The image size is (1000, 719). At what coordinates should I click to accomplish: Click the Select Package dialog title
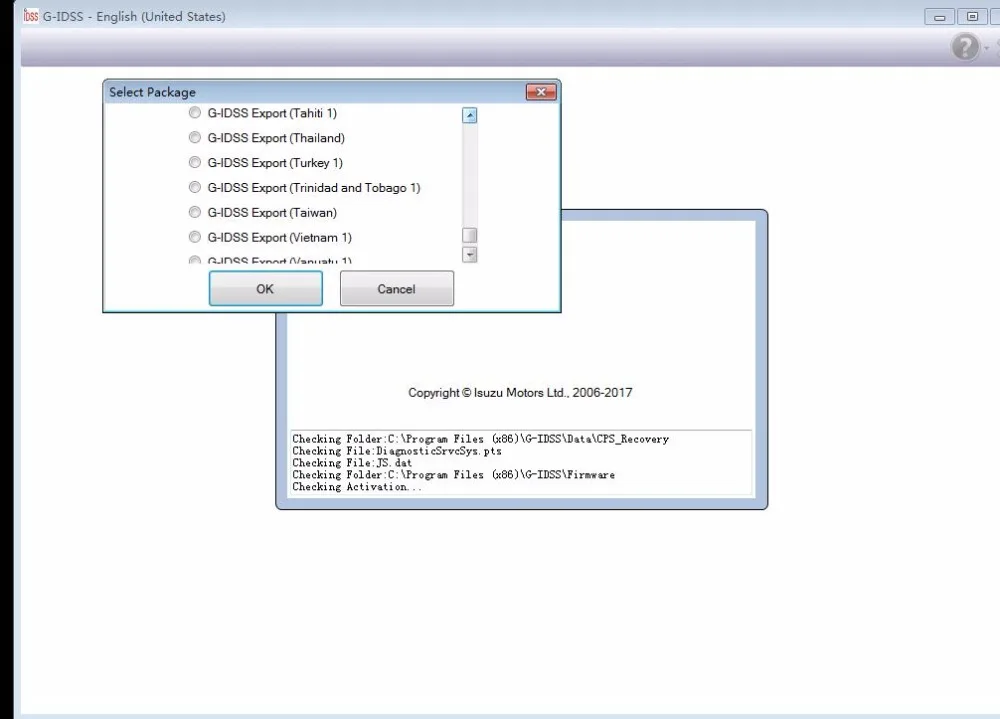152,93
